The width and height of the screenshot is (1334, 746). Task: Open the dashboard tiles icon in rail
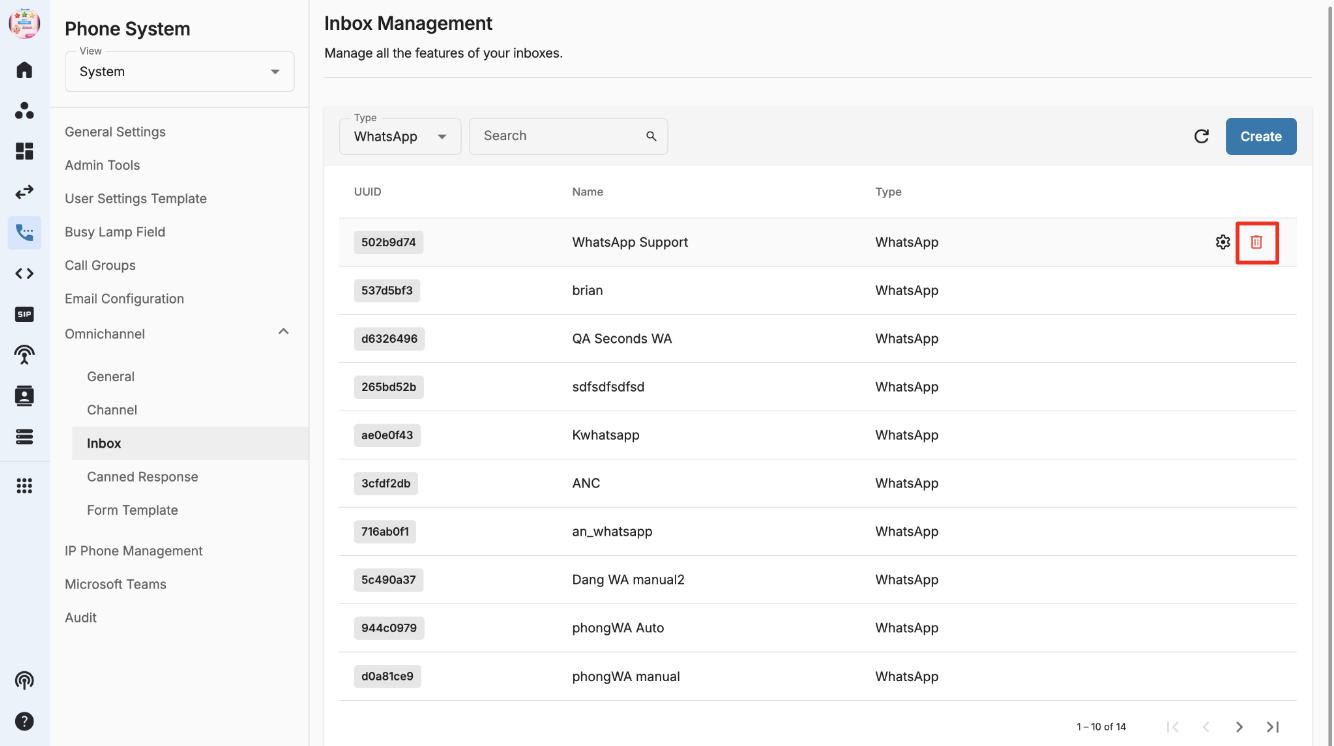click(x=24, y=151)
